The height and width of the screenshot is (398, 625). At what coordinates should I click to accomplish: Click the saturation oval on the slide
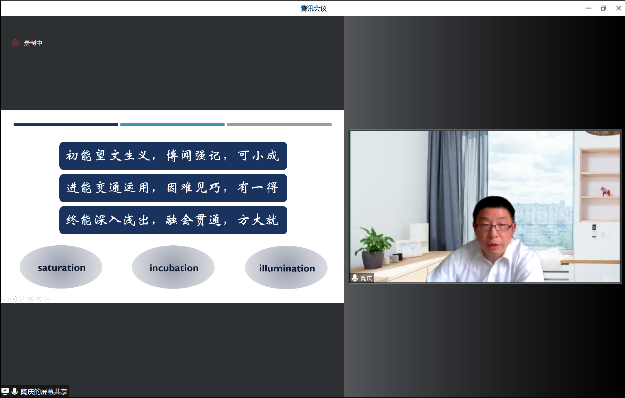tap(61, 267)
